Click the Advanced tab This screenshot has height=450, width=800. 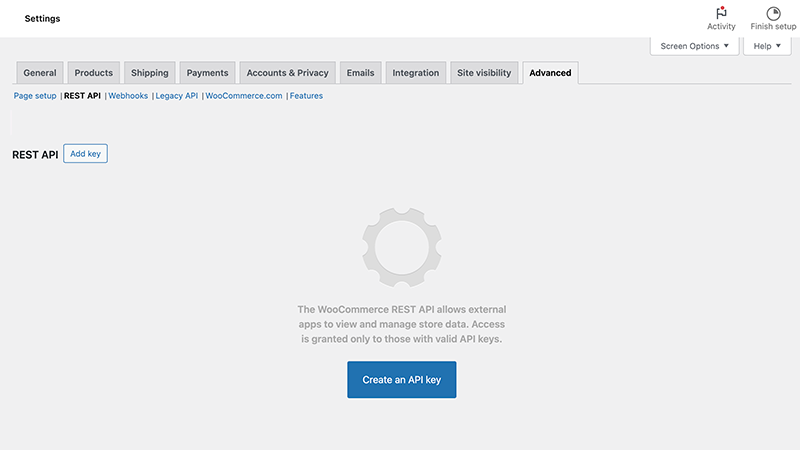pyautogui.click(x=550, y=73)
